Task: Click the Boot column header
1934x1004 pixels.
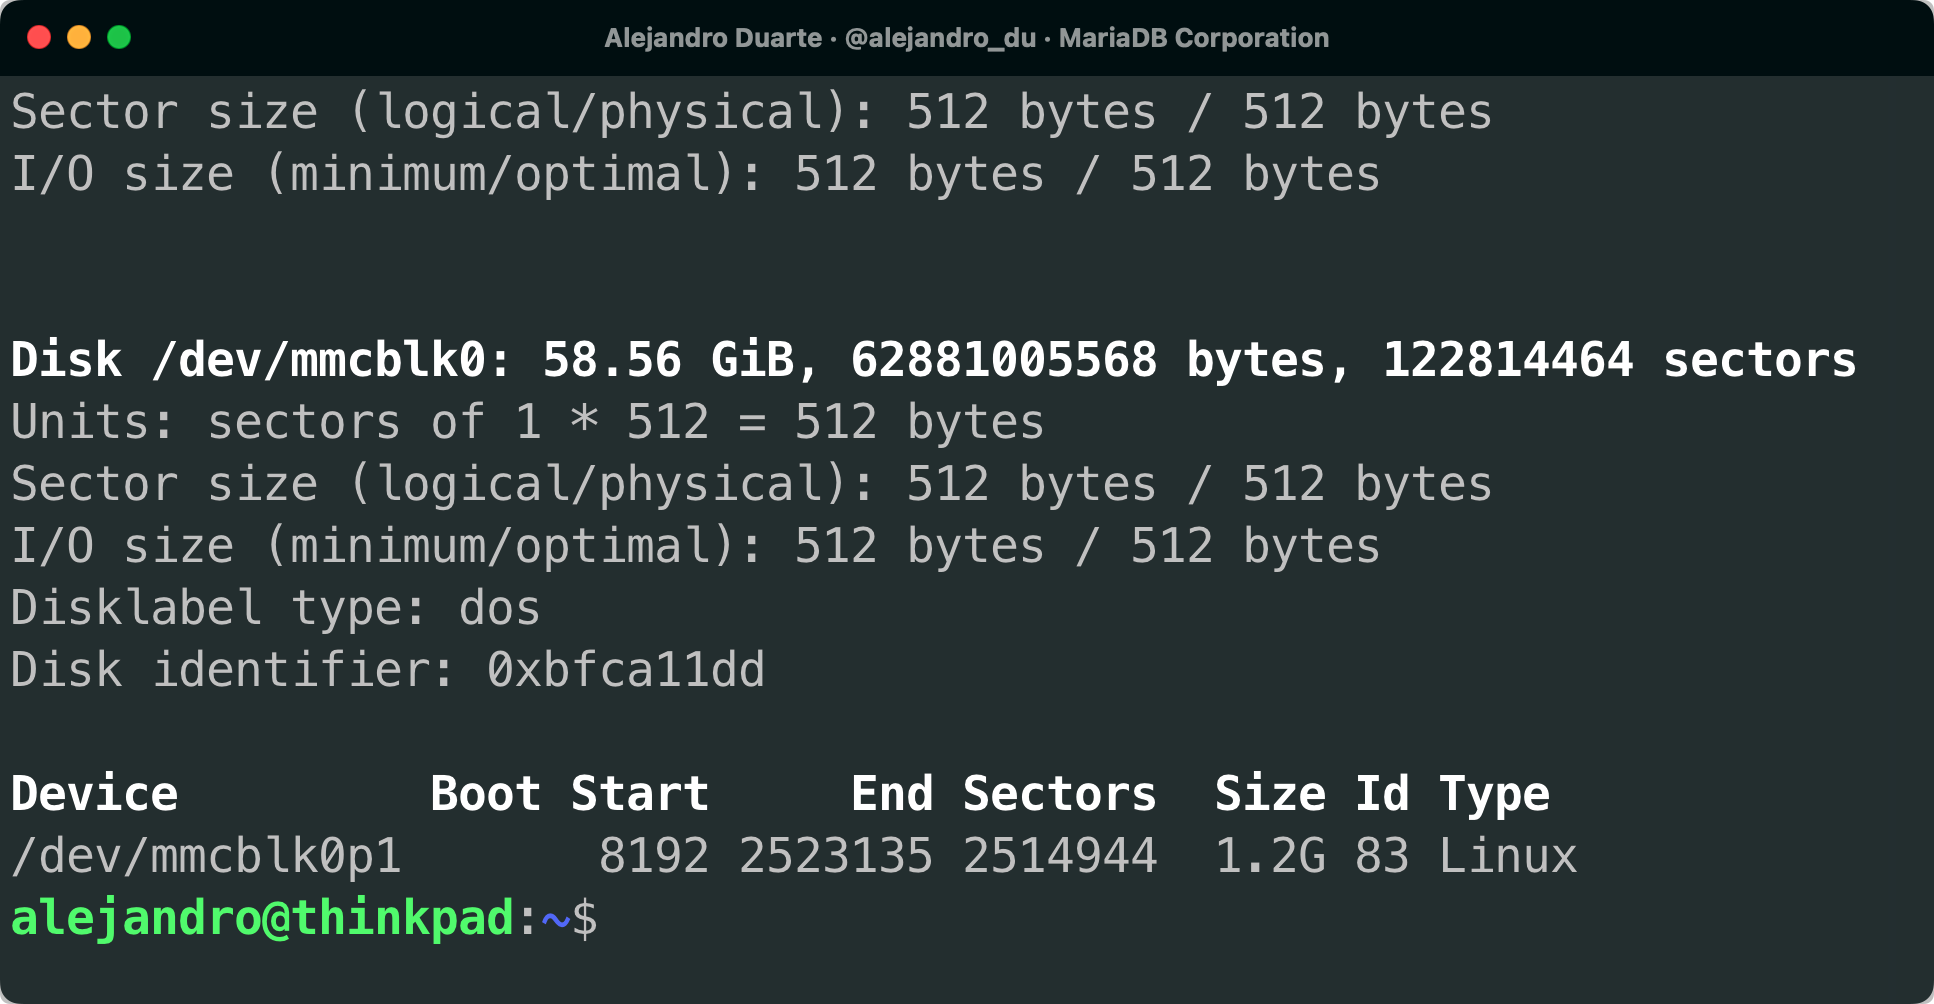Action: (486, 794)
